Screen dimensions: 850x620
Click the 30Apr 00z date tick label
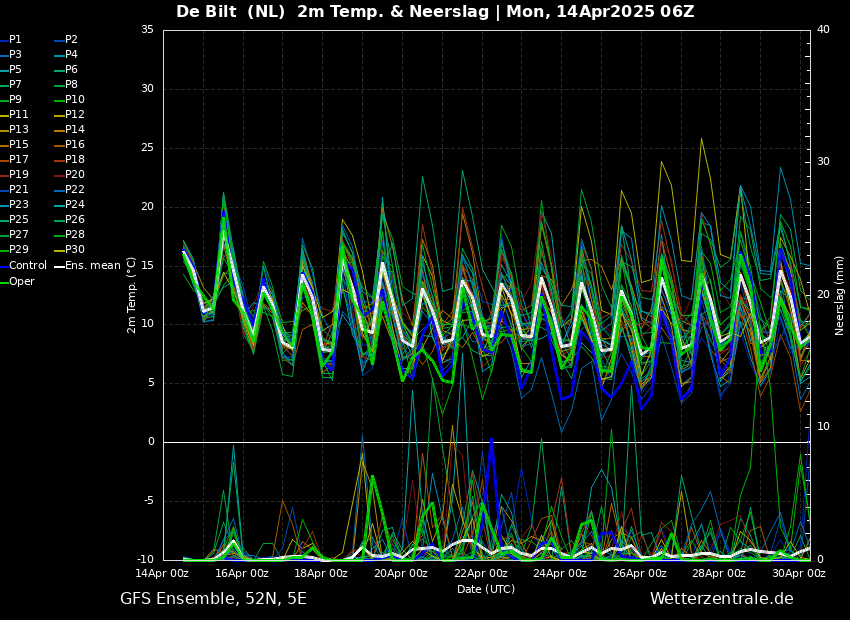pyautogui.click(x=798, y=574)
